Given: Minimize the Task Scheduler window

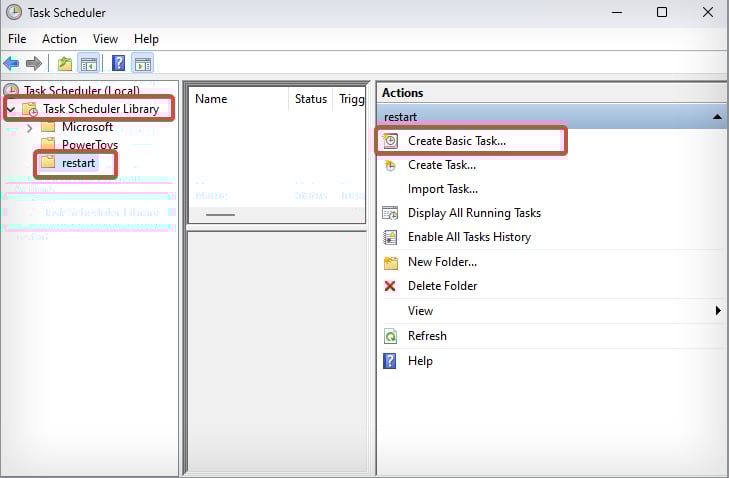Looking at the screenshot, I should pos(617,13).
